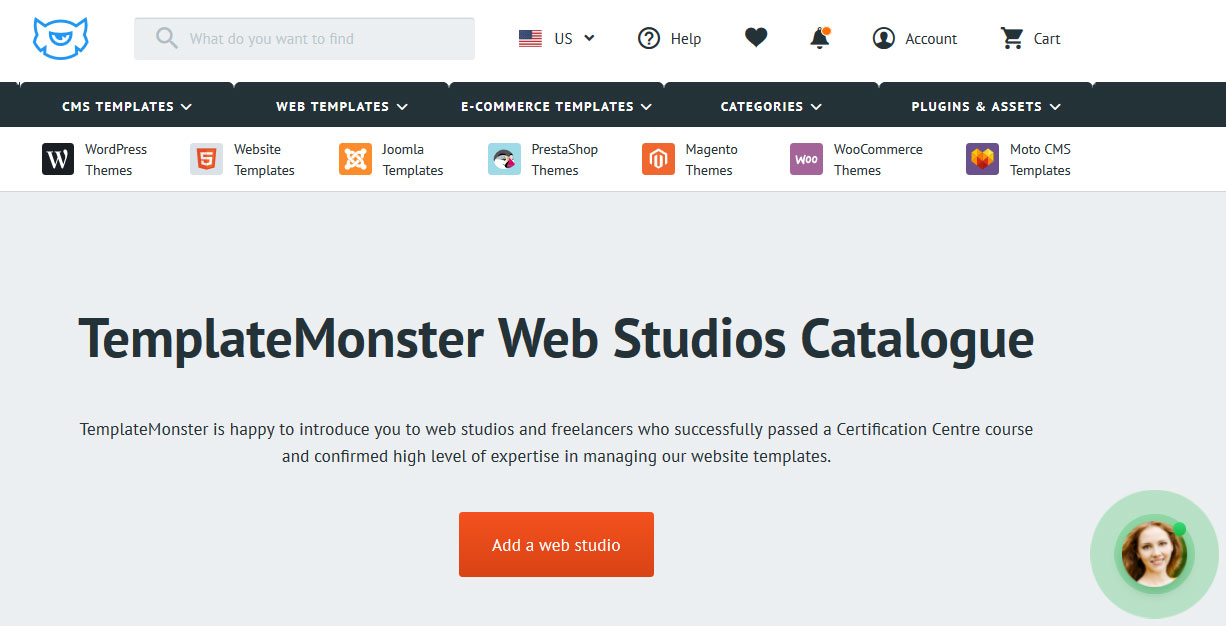Open Moto CMS Templates link
The width and height of the screenshot is (1226, 626).
click(1040, 160)
